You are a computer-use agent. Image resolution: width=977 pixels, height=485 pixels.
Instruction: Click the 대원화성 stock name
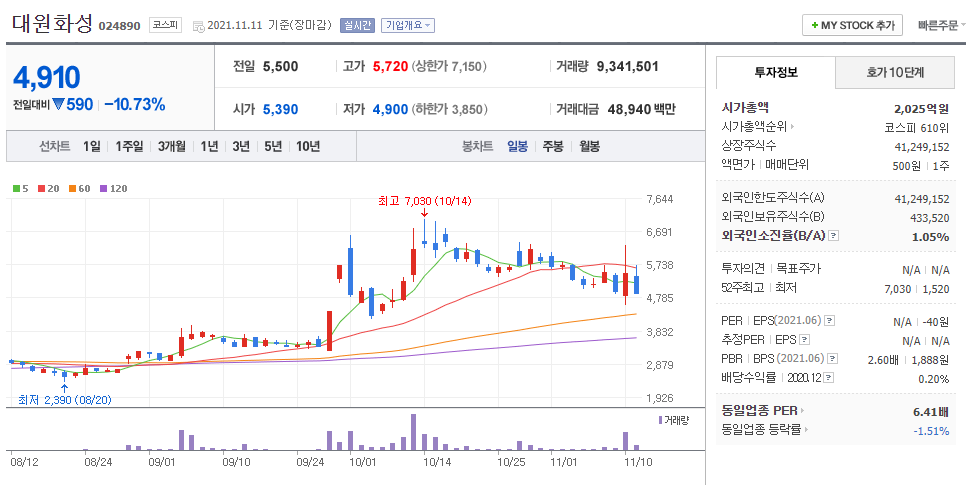click(52, 24)
